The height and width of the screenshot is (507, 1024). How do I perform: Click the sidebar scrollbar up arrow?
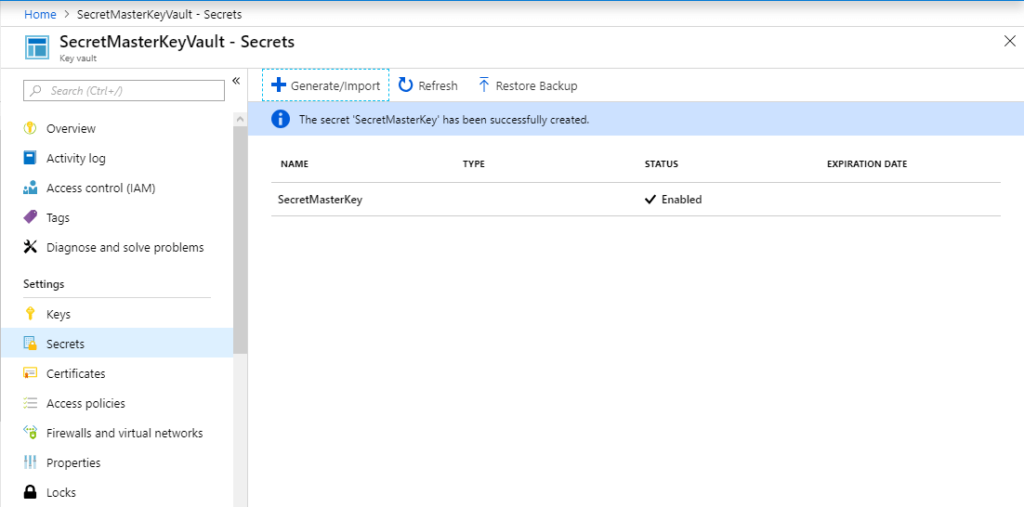click(240, 120)
